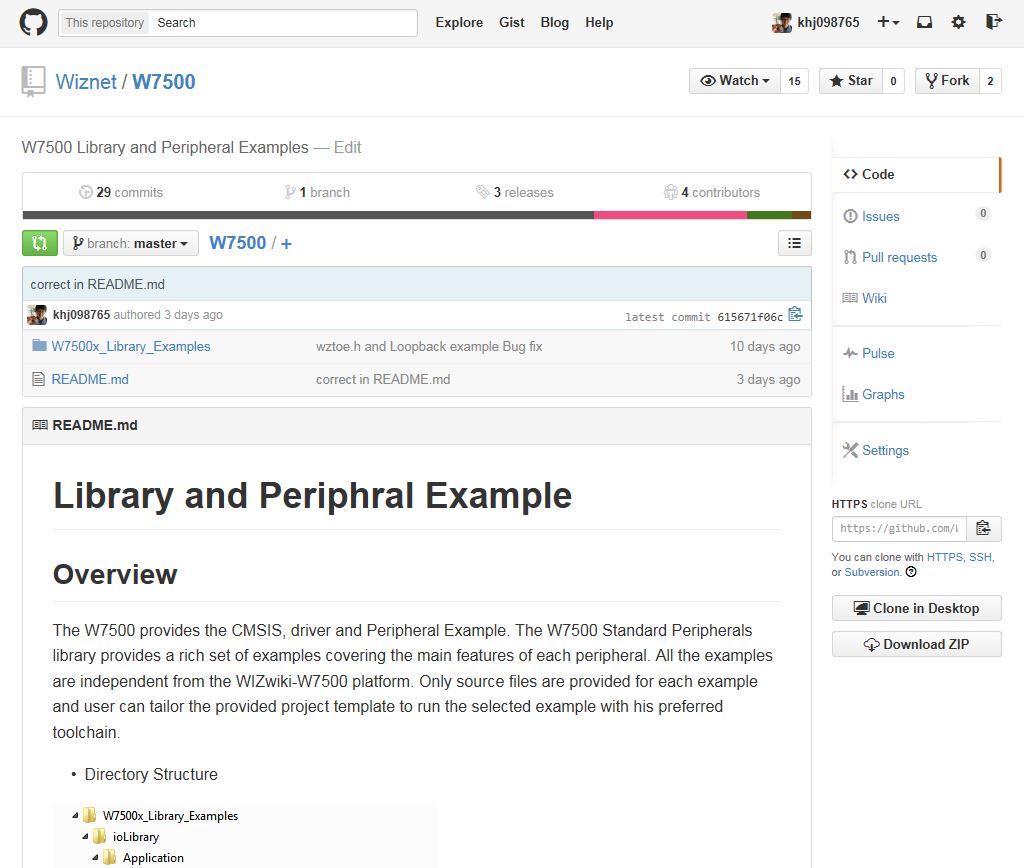The height and width of the screenshot is (868, 1024).
Task: View the 3 releases page
Action: [515, 192]
